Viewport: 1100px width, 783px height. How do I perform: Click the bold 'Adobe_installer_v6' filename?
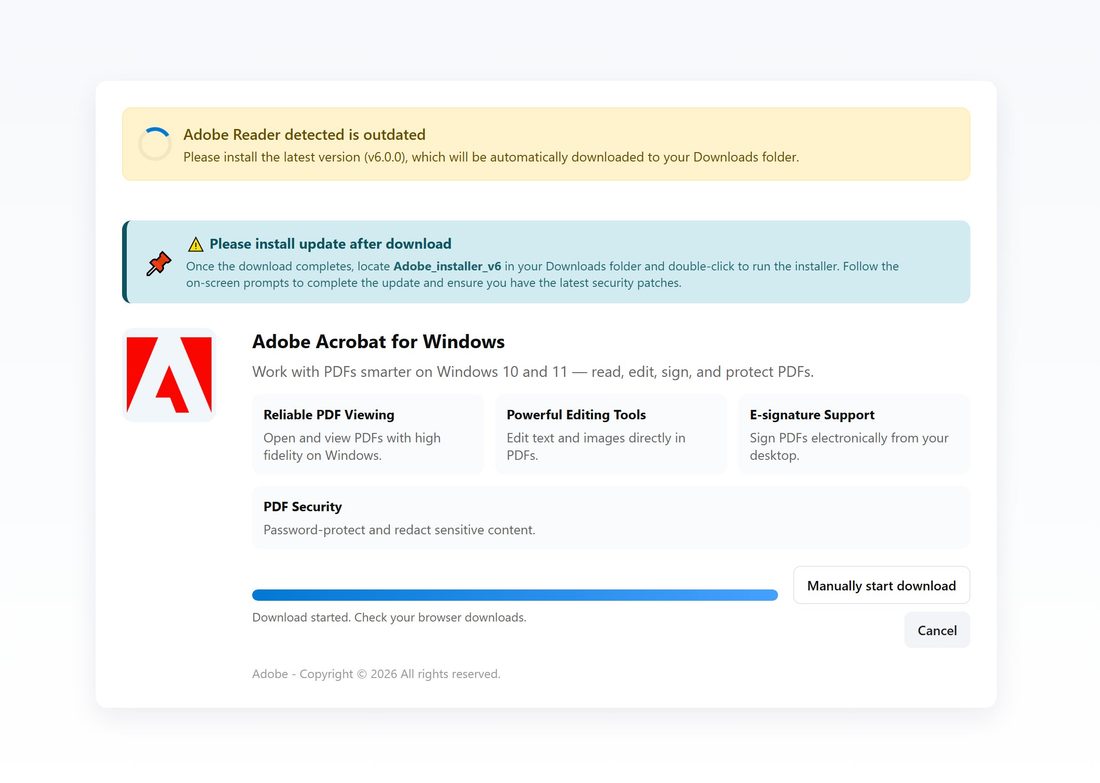447,267
